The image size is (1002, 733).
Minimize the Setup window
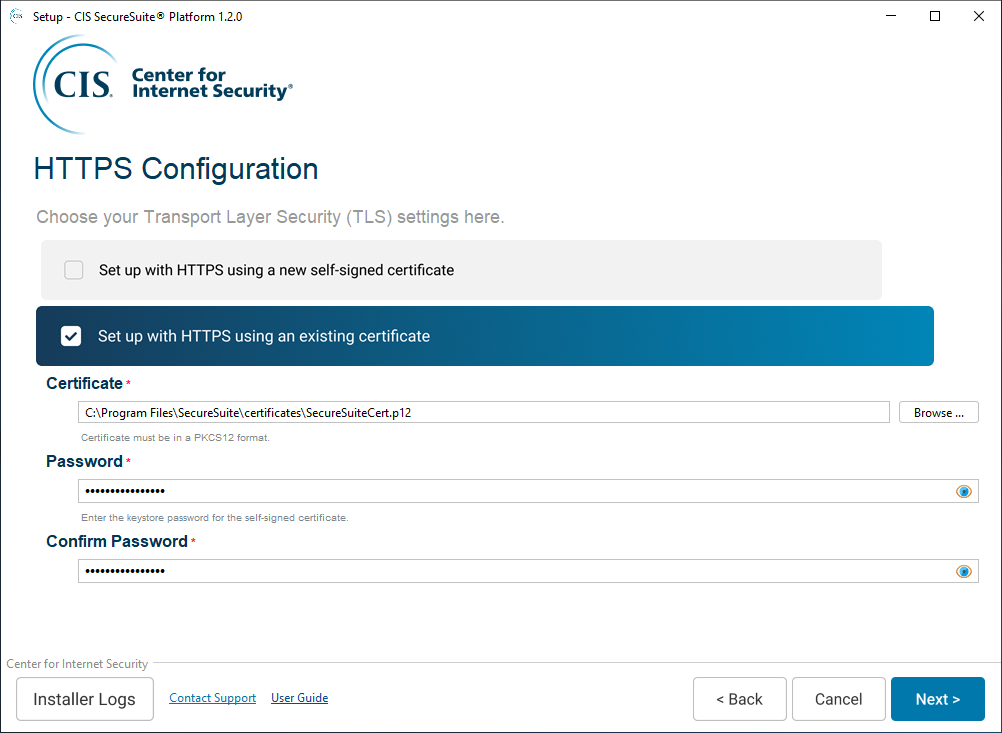[x=891, y=16]
